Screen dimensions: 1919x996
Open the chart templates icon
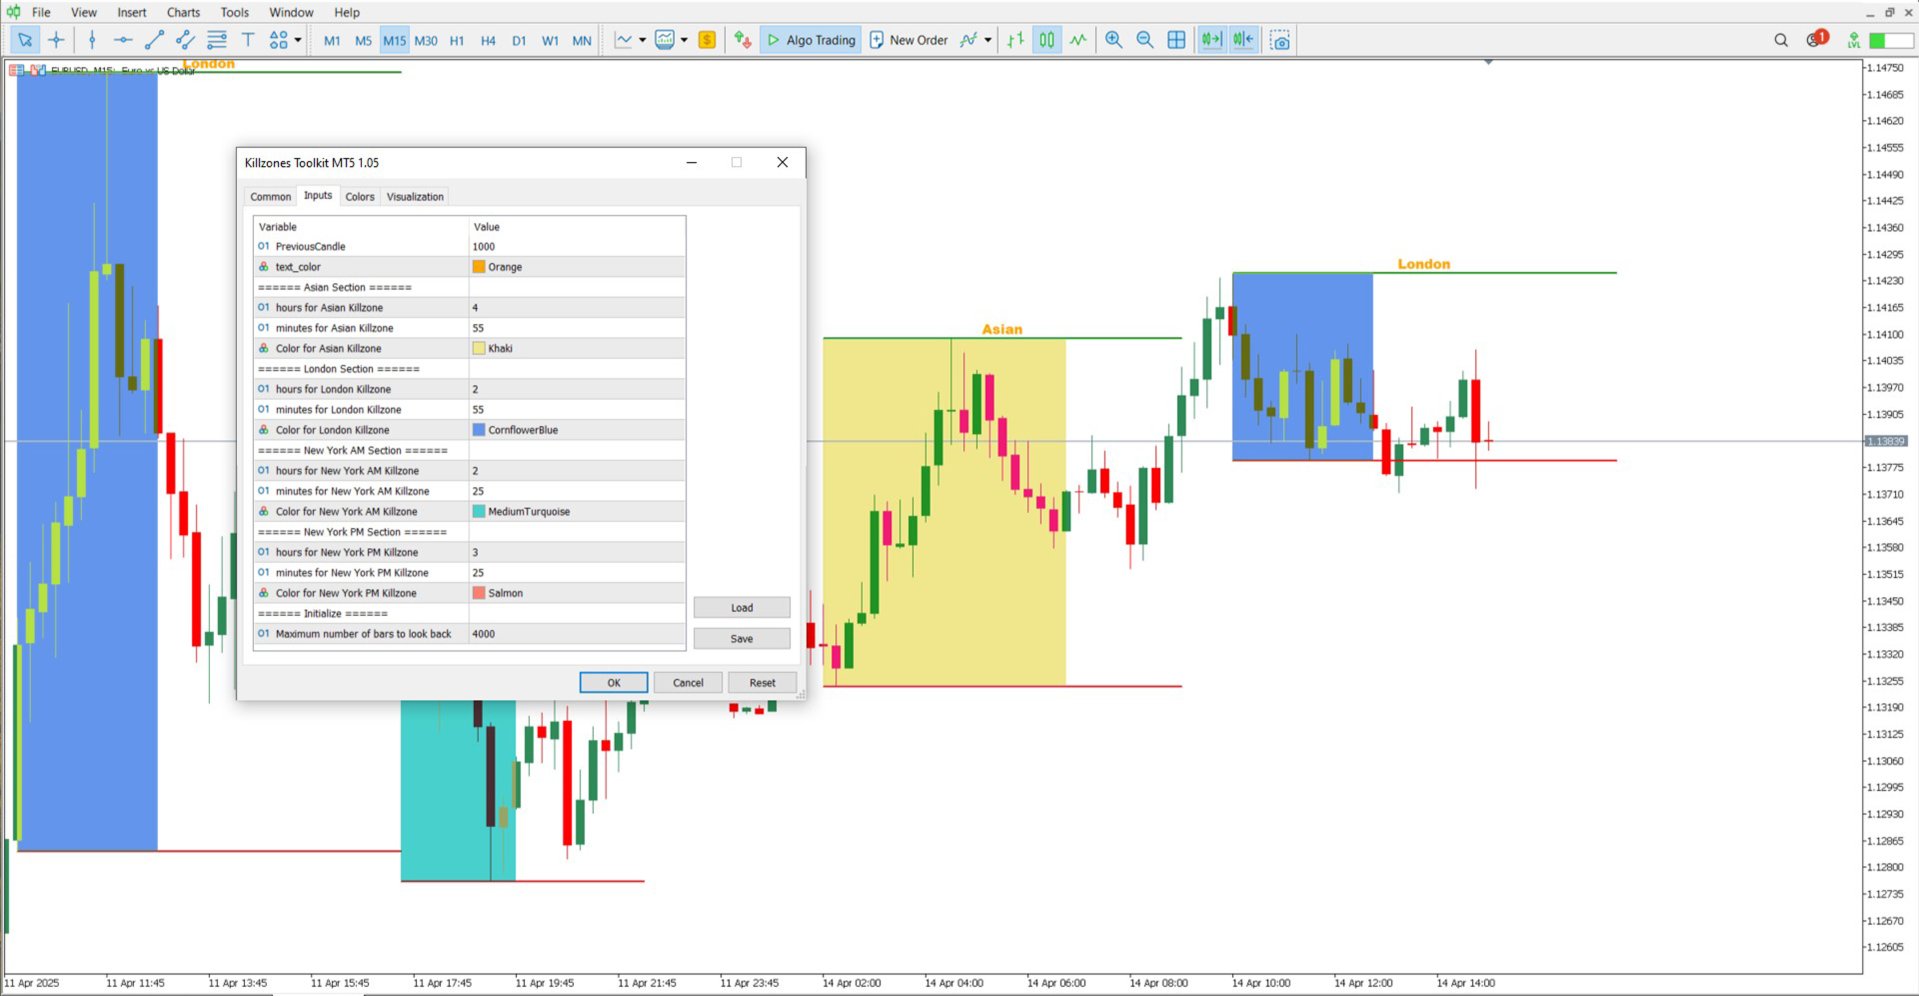coord(665,40)
